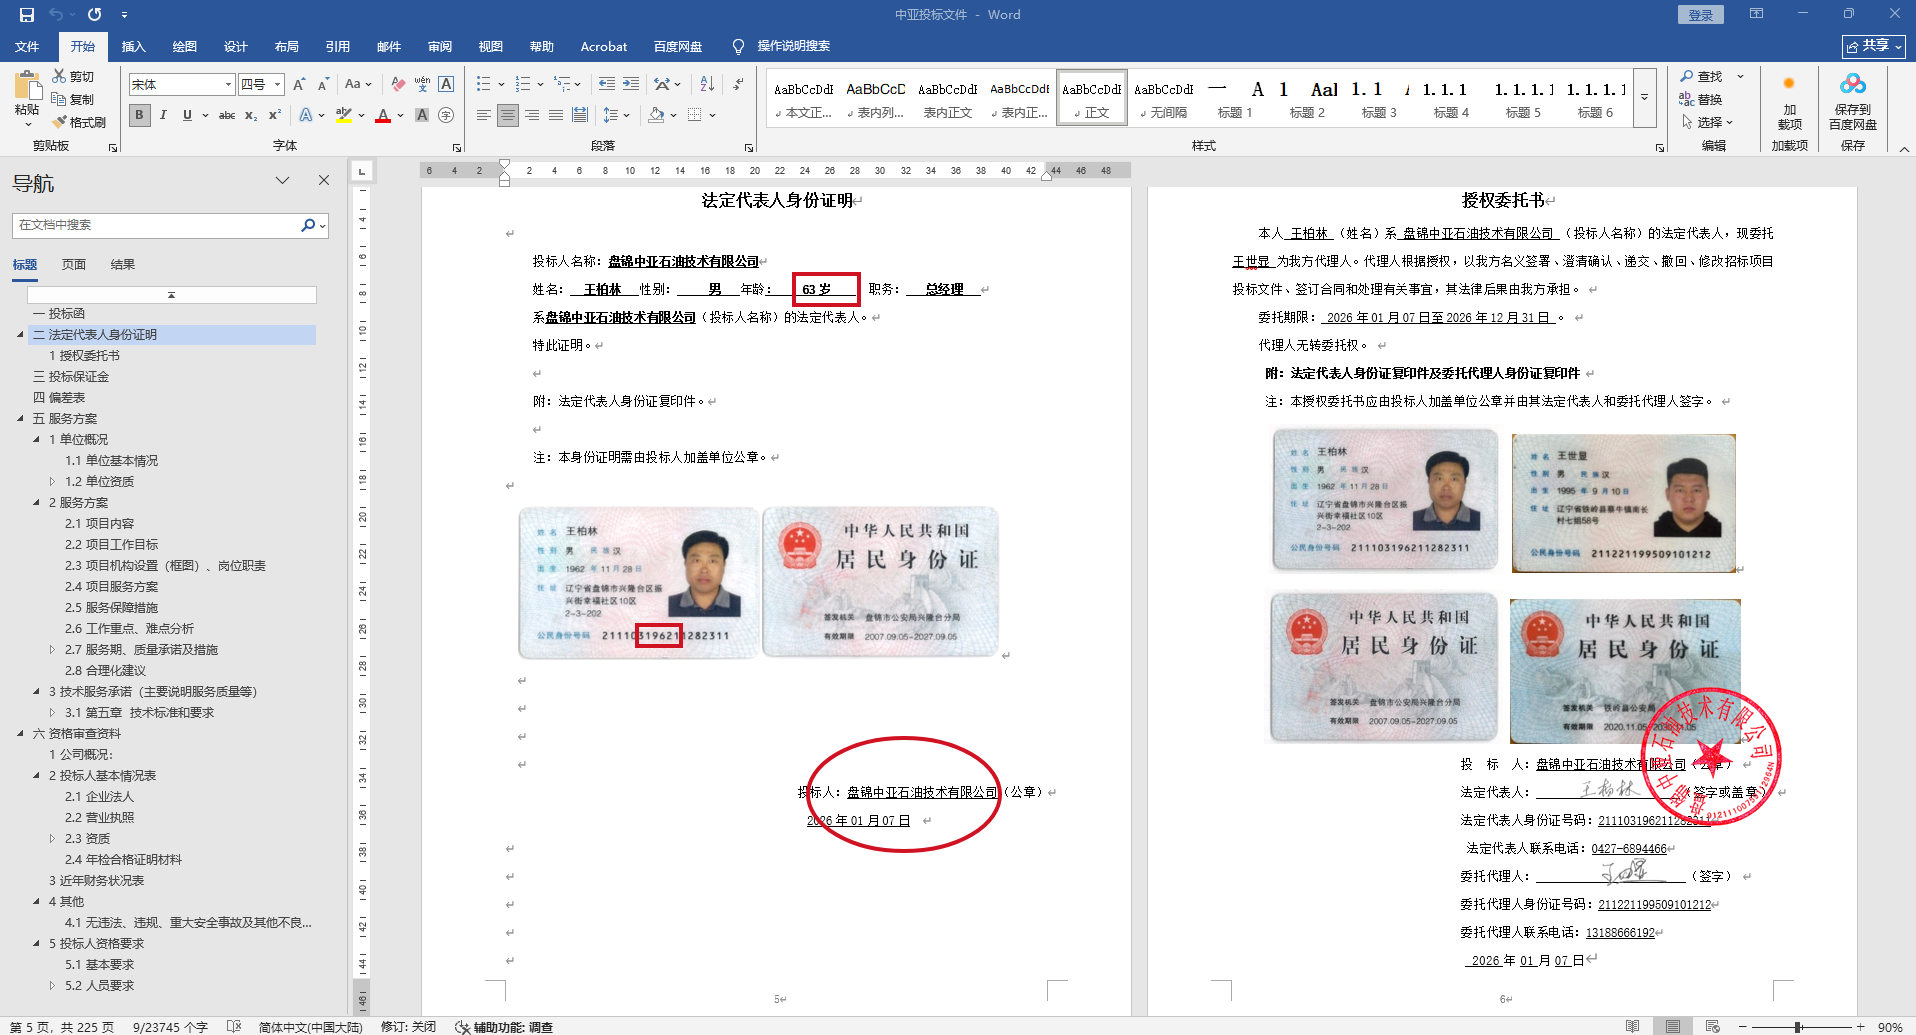Toggle Italic formatting
The height and width of the screenshot is (1035, 1916).
163,115
